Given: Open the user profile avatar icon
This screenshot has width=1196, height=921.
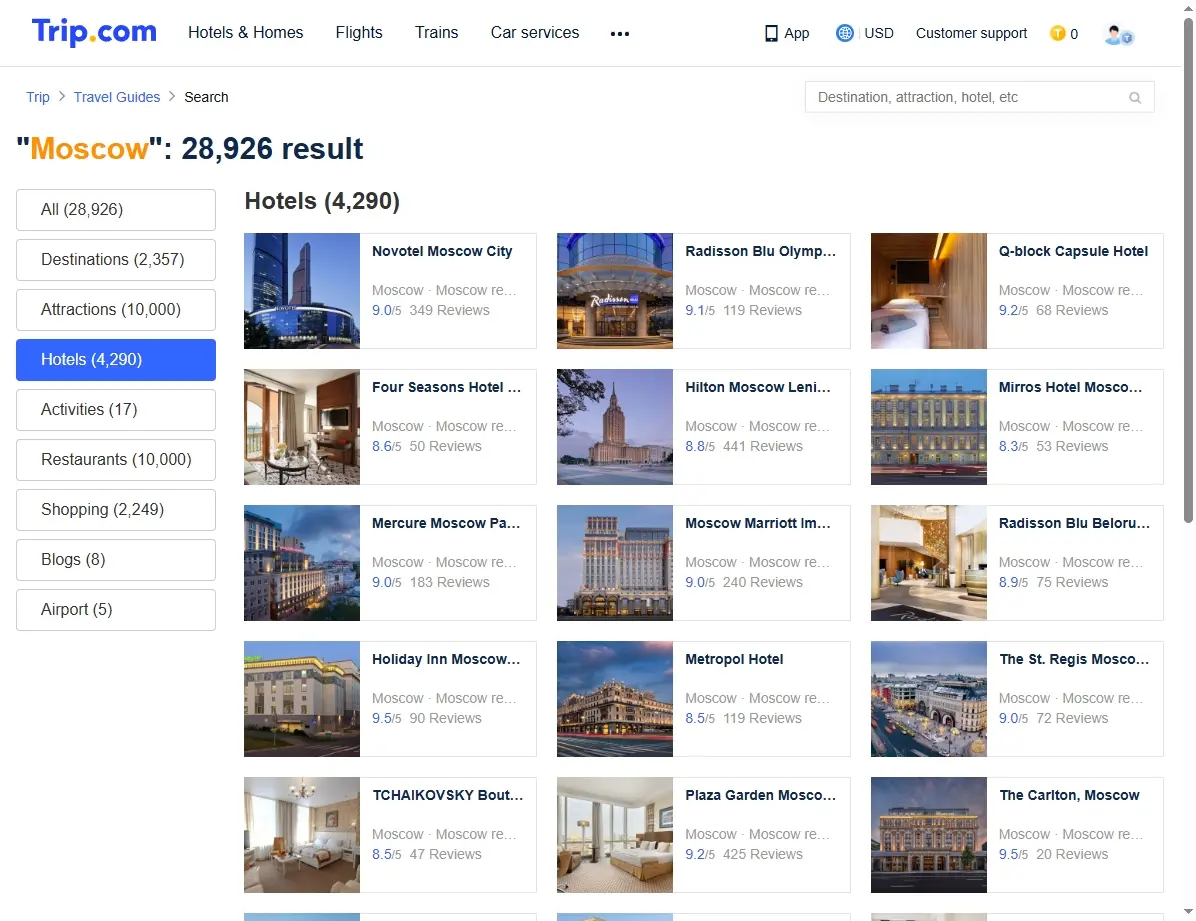Looking at the screenshot, I should [x=1118, y=34].
